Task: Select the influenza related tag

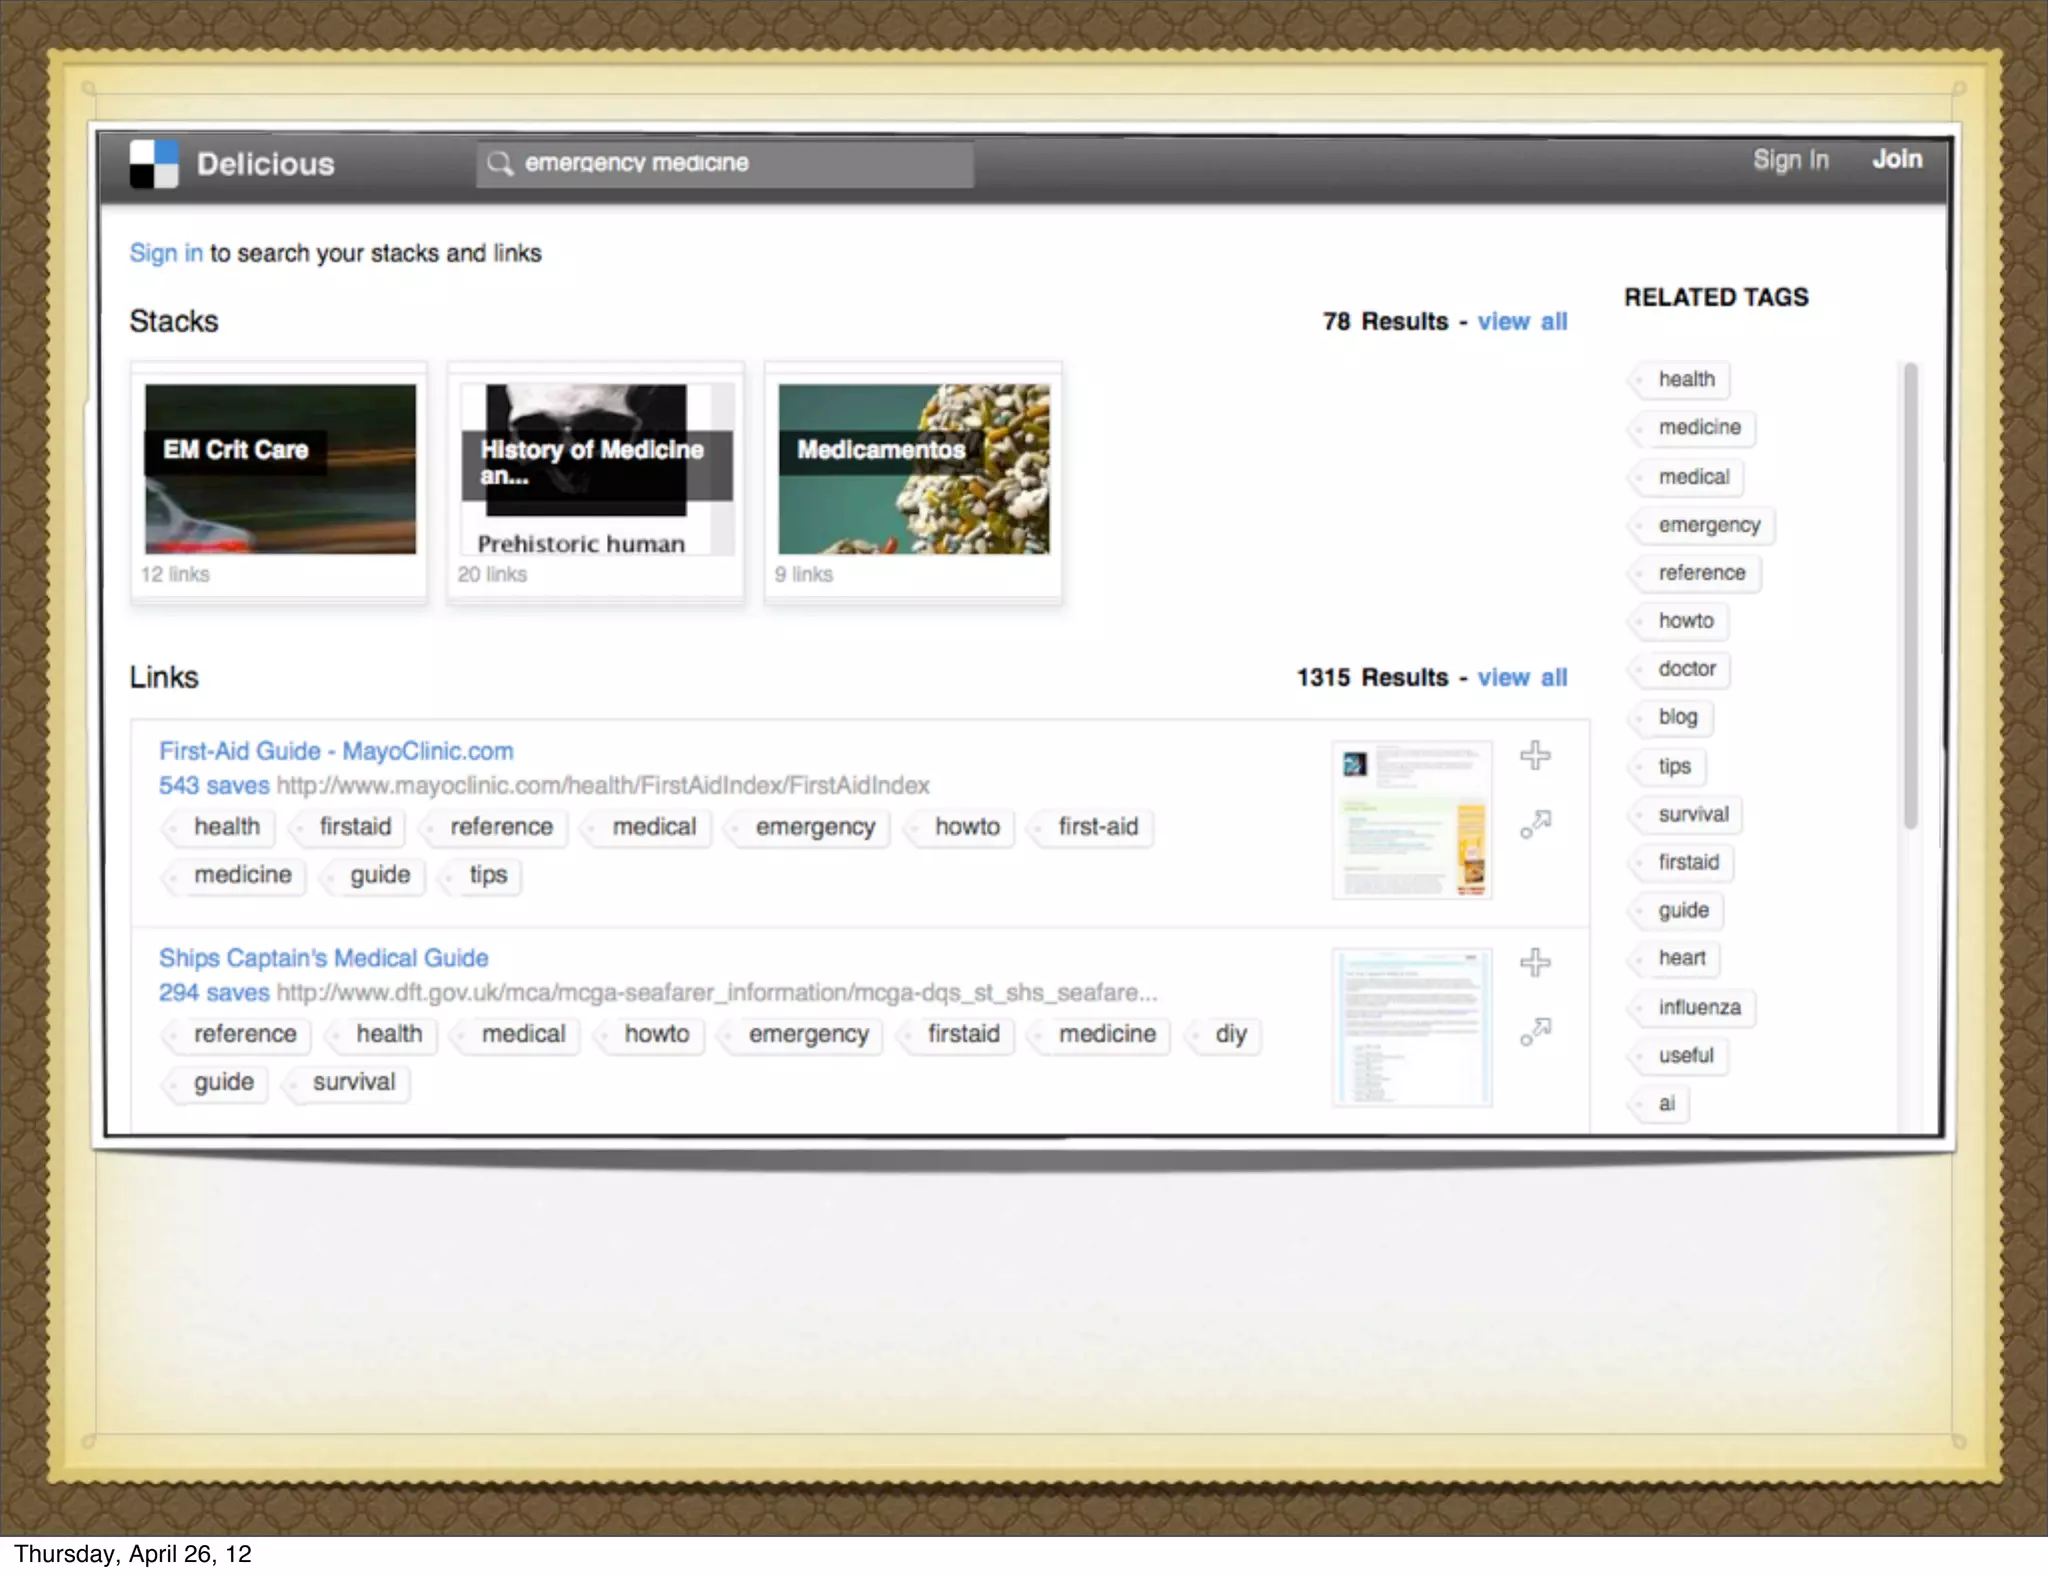Action: coord(1698,1007)
